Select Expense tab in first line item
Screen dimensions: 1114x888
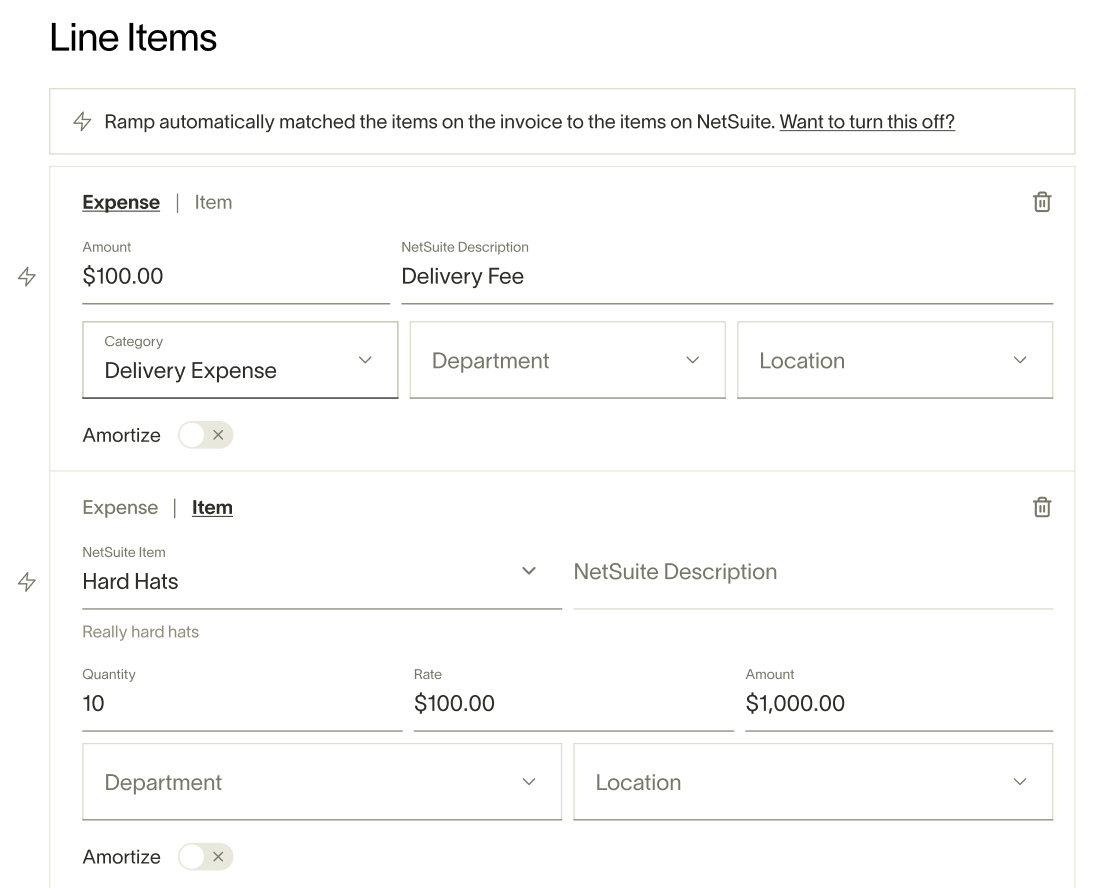[121, 202]
